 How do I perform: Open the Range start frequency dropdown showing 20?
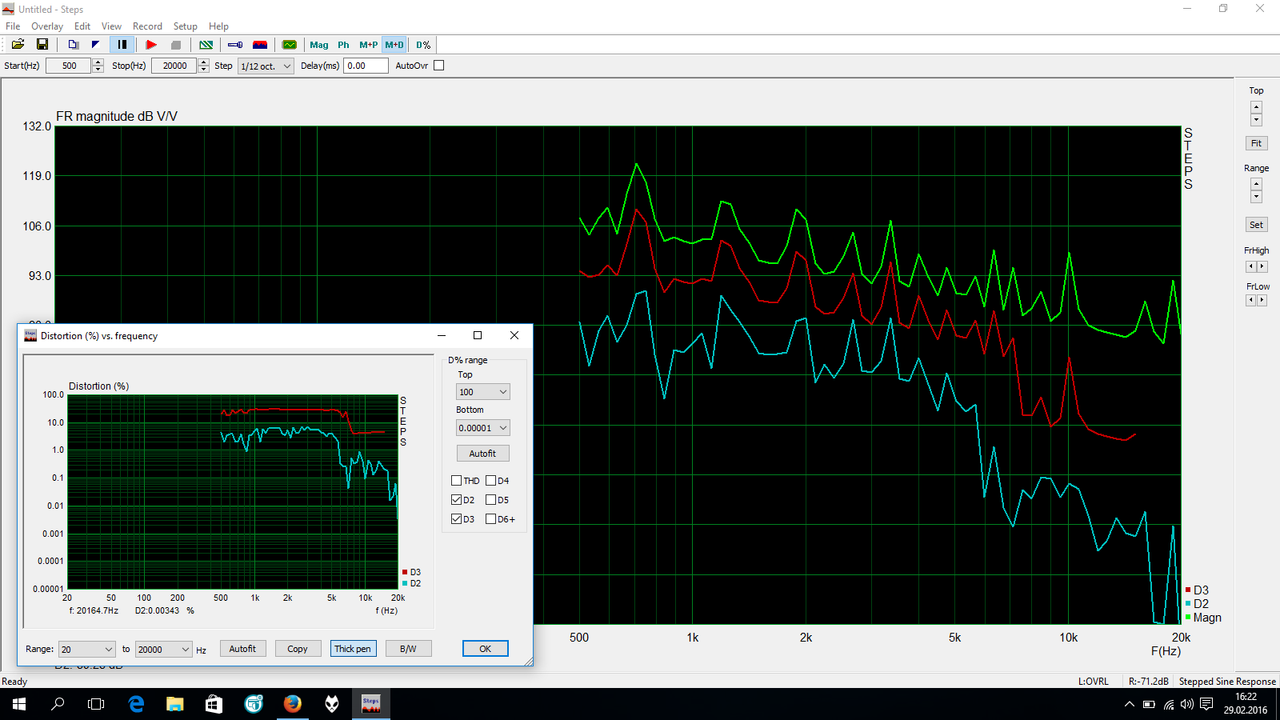click(86, 649)
